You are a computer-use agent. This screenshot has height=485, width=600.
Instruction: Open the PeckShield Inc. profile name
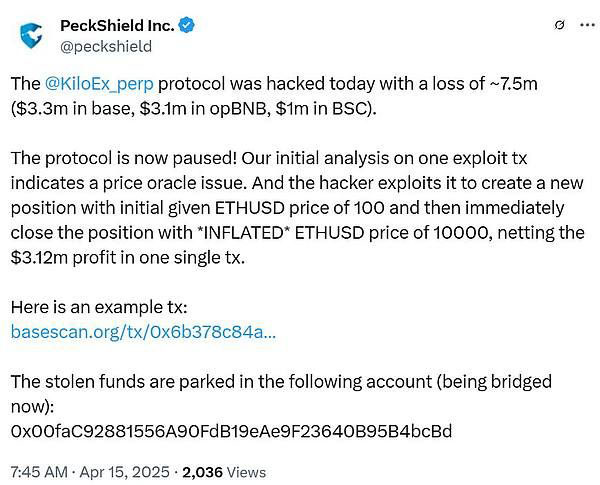tap(117, 26)
